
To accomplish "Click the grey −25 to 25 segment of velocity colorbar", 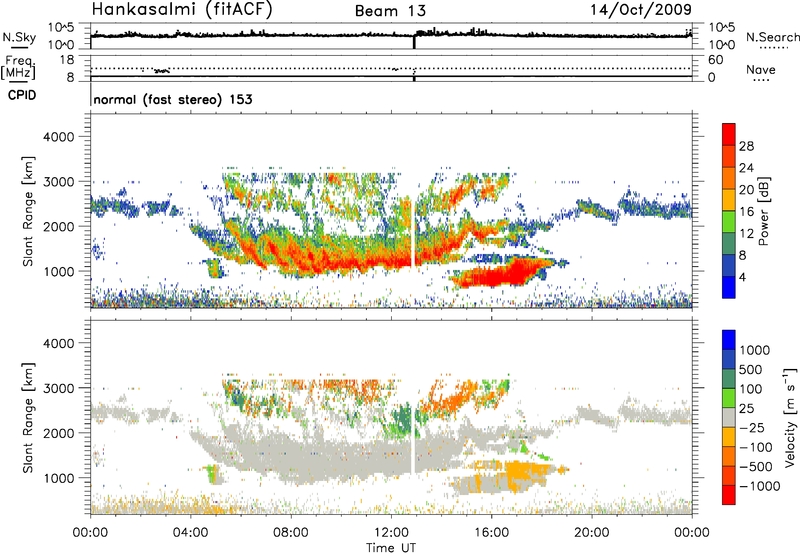I will click(729, 417).
